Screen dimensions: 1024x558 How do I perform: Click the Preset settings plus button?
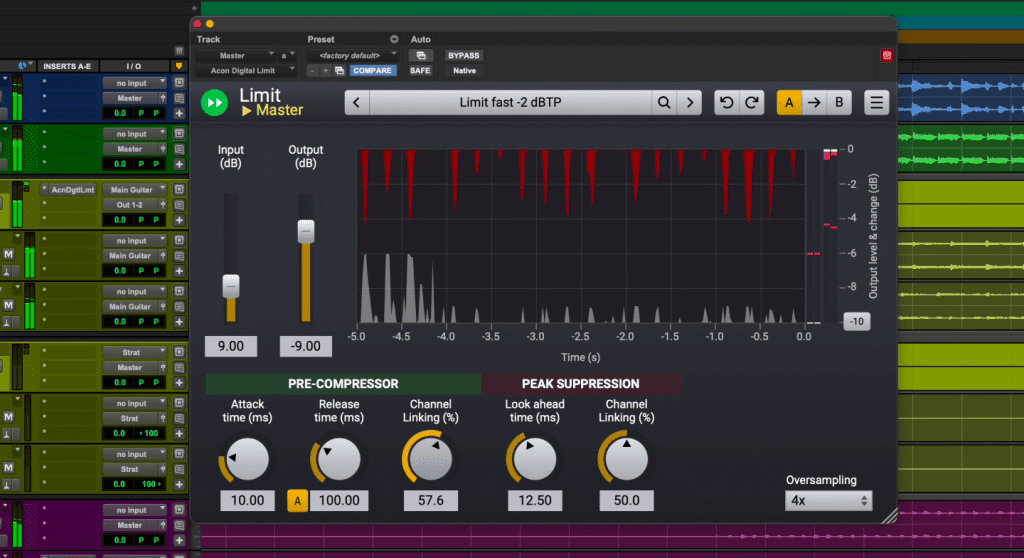(325, 71)
